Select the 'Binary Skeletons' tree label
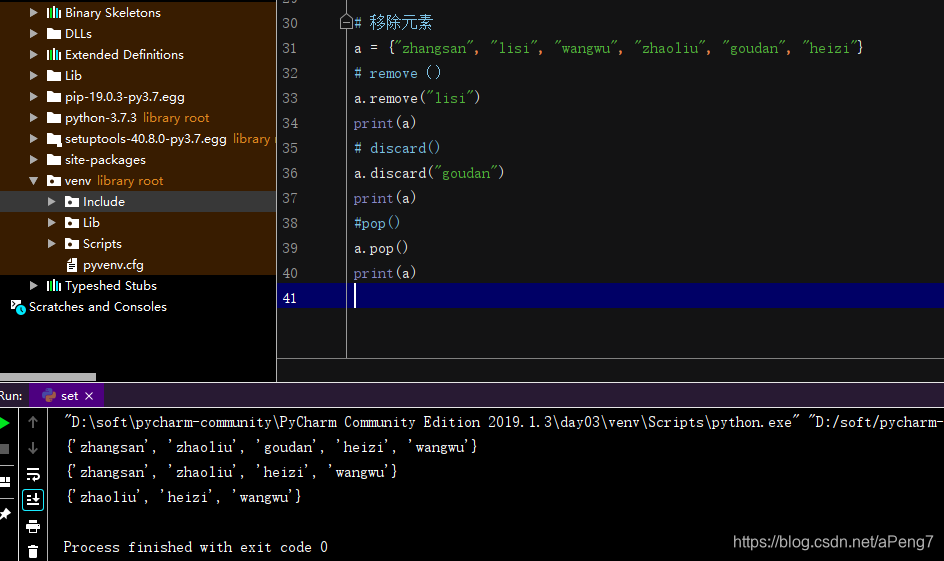The width and height of the screenshot is (944, 561). [x=113, y=13]
